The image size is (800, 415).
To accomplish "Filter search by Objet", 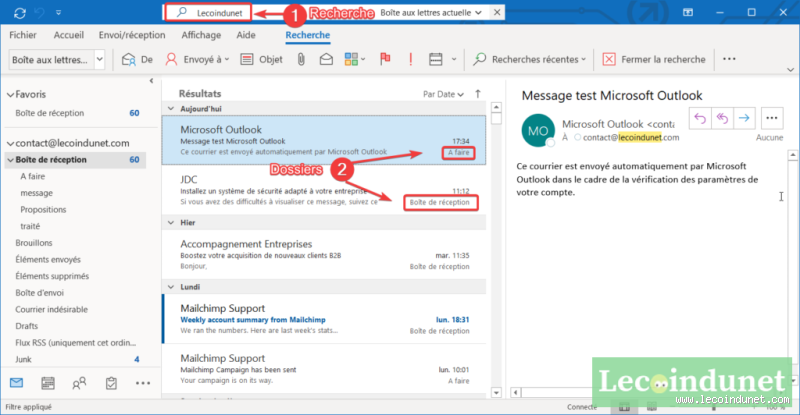I will point(261,60).
